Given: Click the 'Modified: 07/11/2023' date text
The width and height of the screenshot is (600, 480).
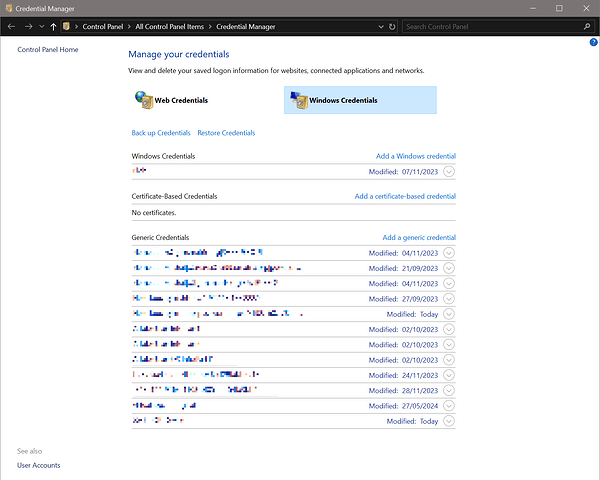Looking at the screenshot, I should [403, 172].
